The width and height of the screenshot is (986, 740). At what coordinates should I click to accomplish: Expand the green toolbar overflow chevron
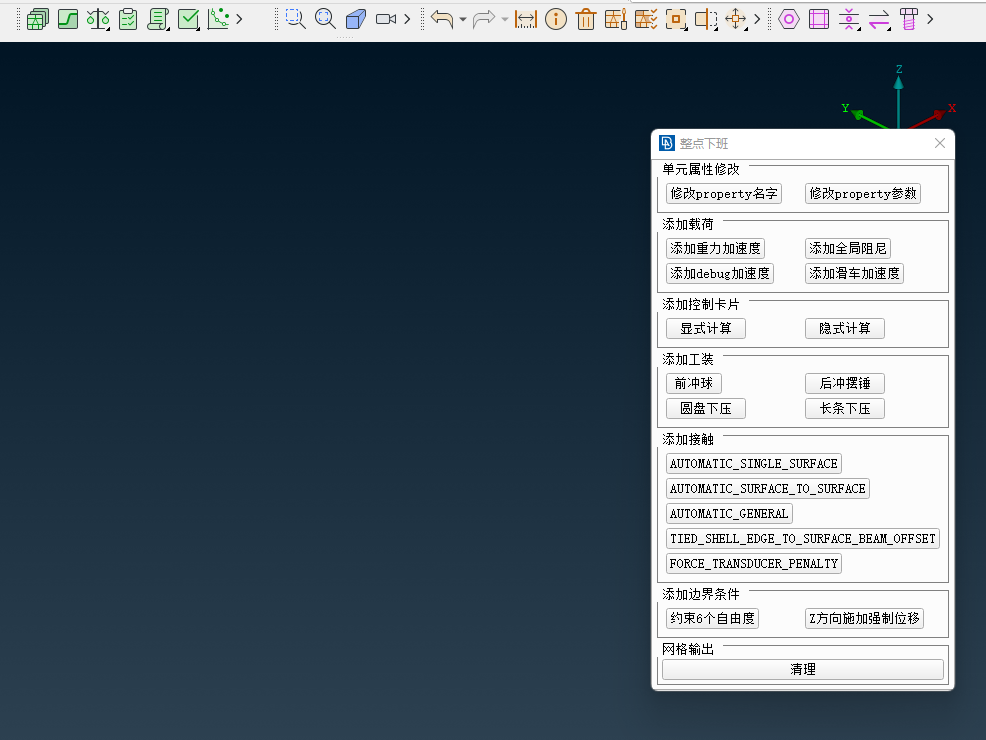[239, 19]
